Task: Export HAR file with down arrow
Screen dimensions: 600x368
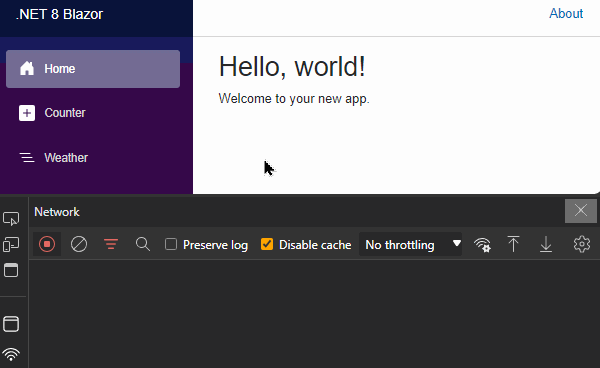Action: 546,244
